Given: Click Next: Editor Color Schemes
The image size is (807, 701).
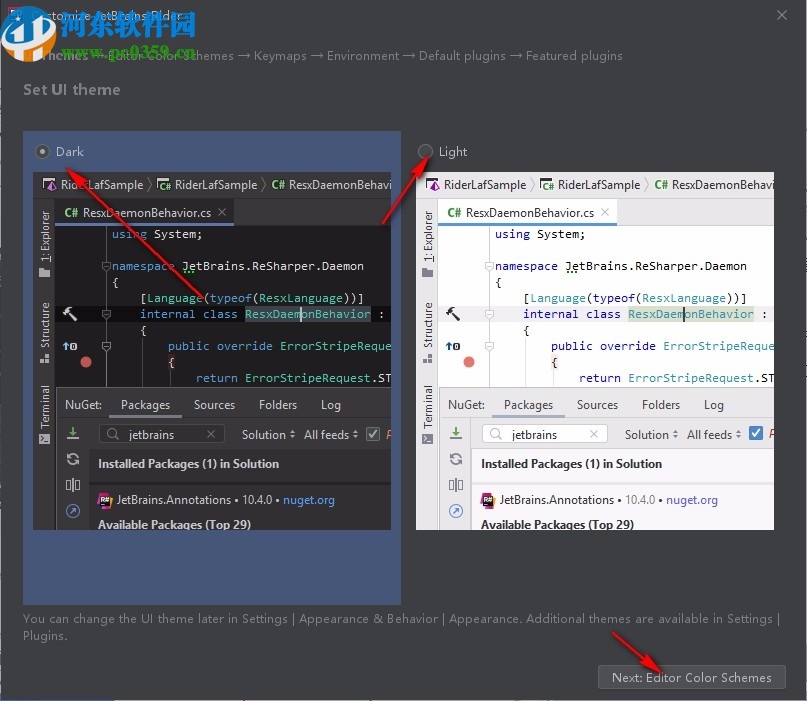Looking at the screenshot, I should [691, 677].
